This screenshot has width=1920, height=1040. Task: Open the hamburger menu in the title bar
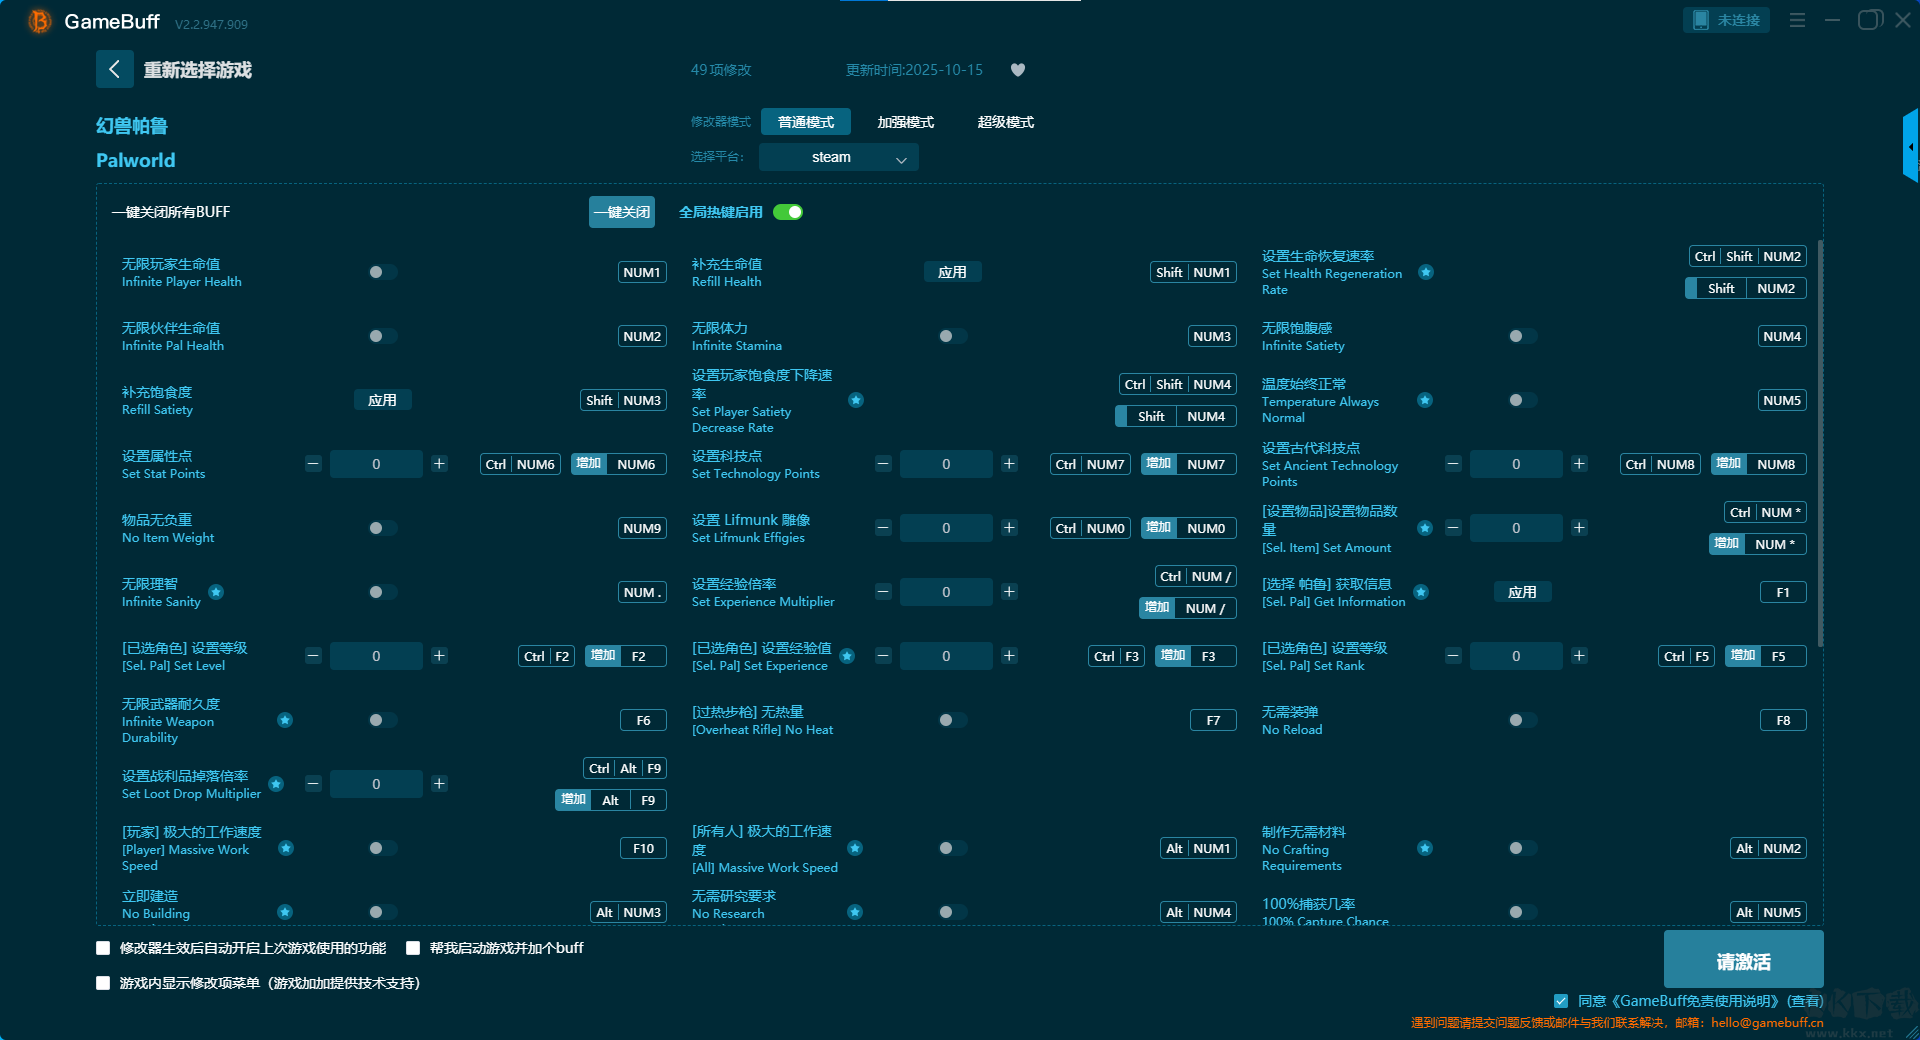1797,20
